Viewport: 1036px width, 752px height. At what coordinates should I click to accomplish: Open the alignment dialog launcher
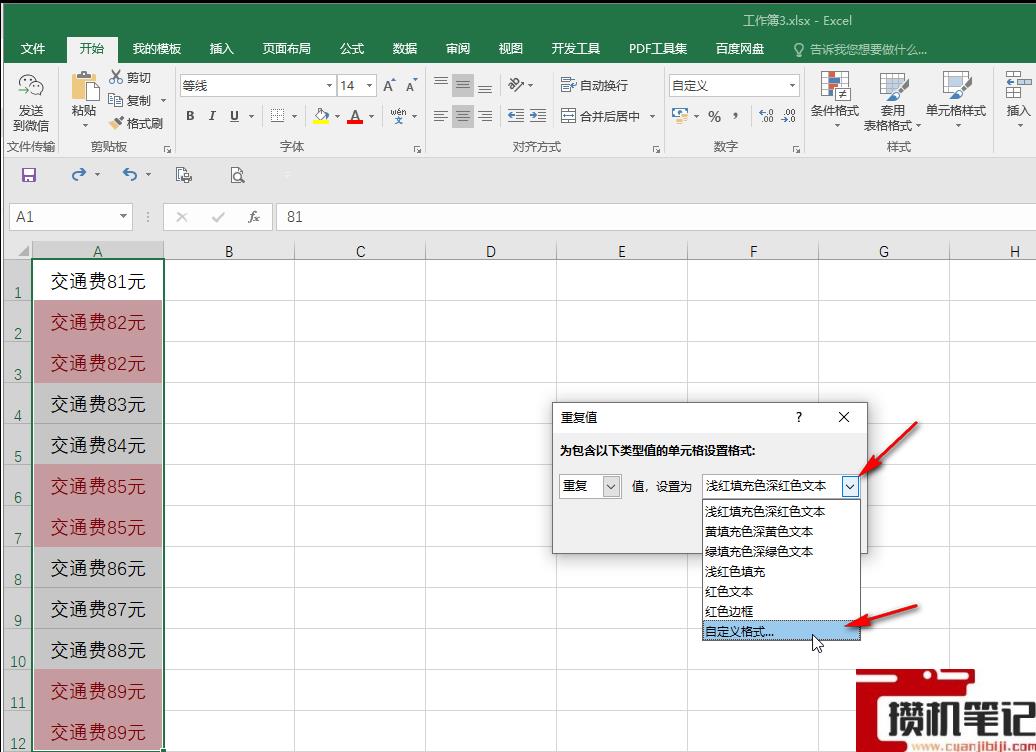656,150
